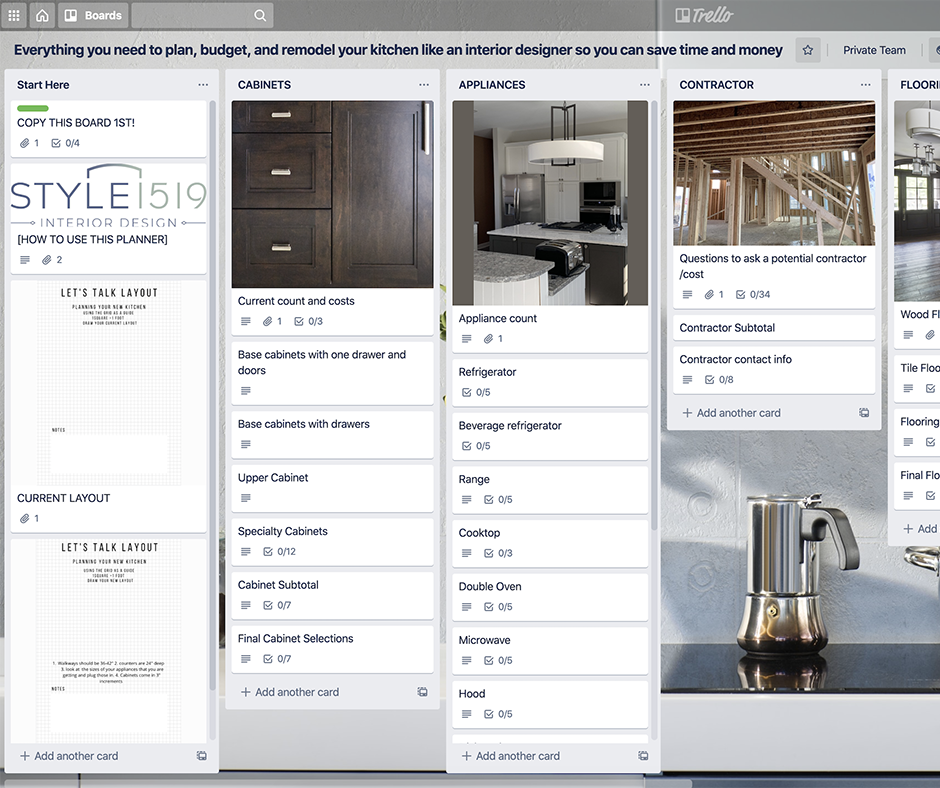Click checklist 0/5 badge on Range card
The image size is (940, 788).
point(498,500)
